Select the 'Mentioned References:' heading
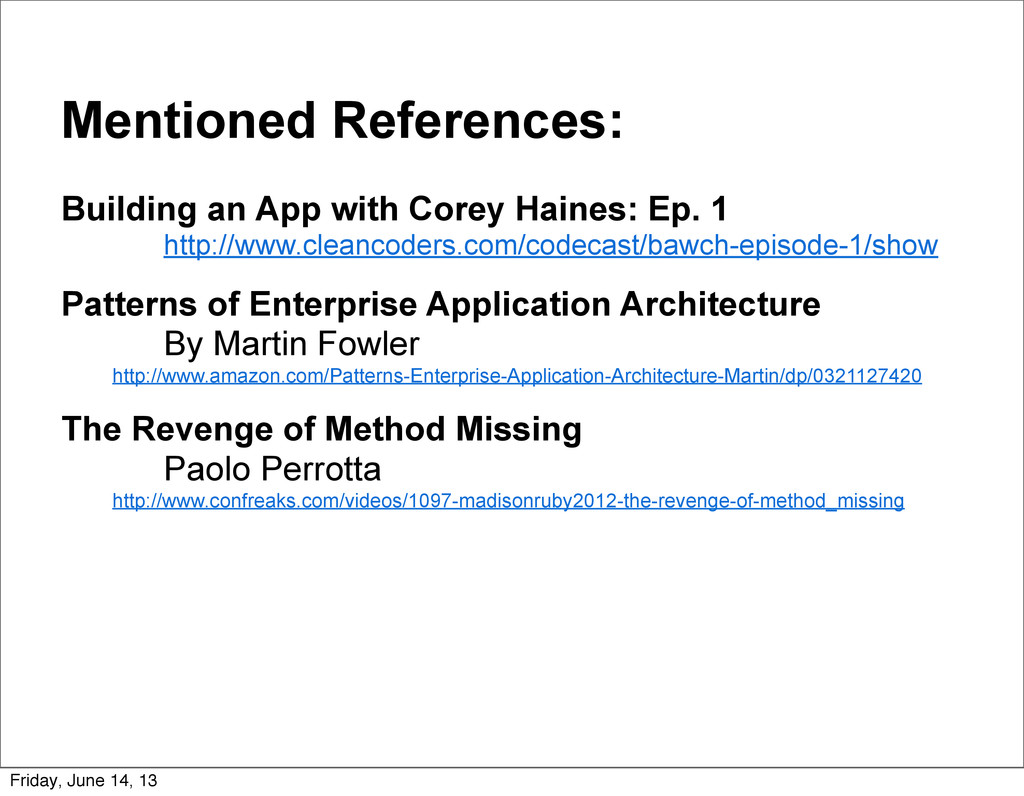The image size is (1024, 796). [x=342, y=120]
